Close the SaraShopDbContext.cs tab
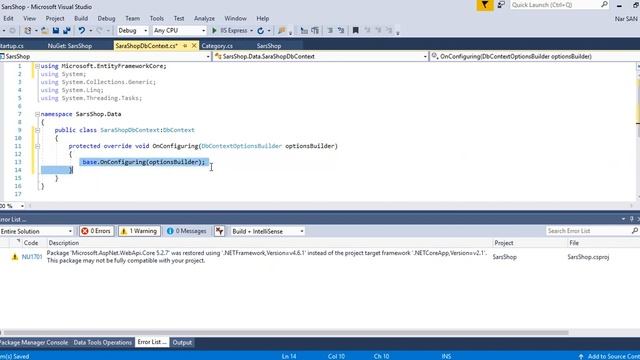This screenshot has height=360, width=640. coord(194,46)
